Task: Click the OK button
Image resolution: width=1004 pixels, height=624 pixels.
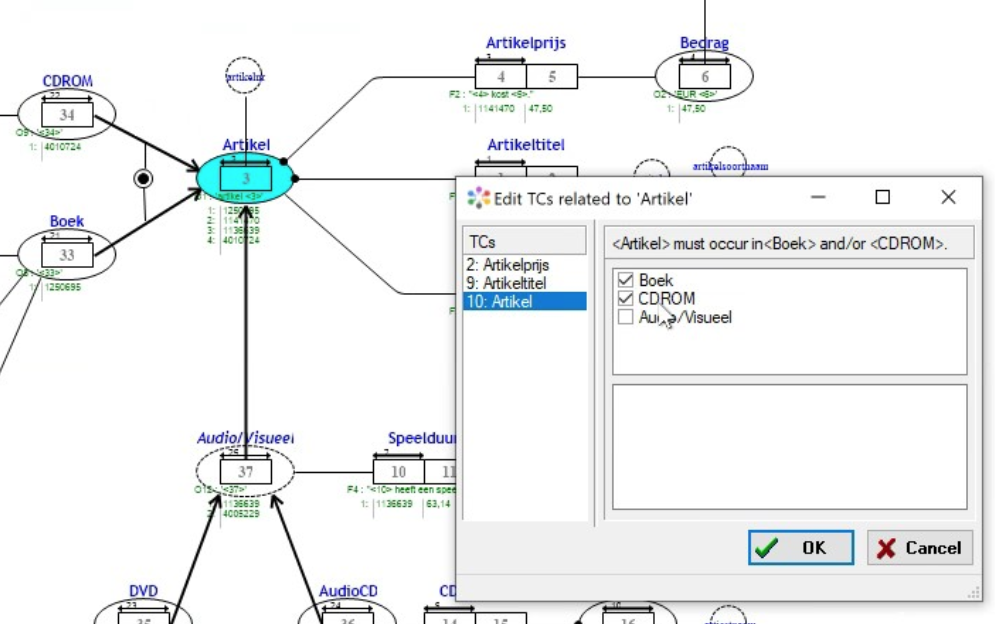Action: point(800,548)
